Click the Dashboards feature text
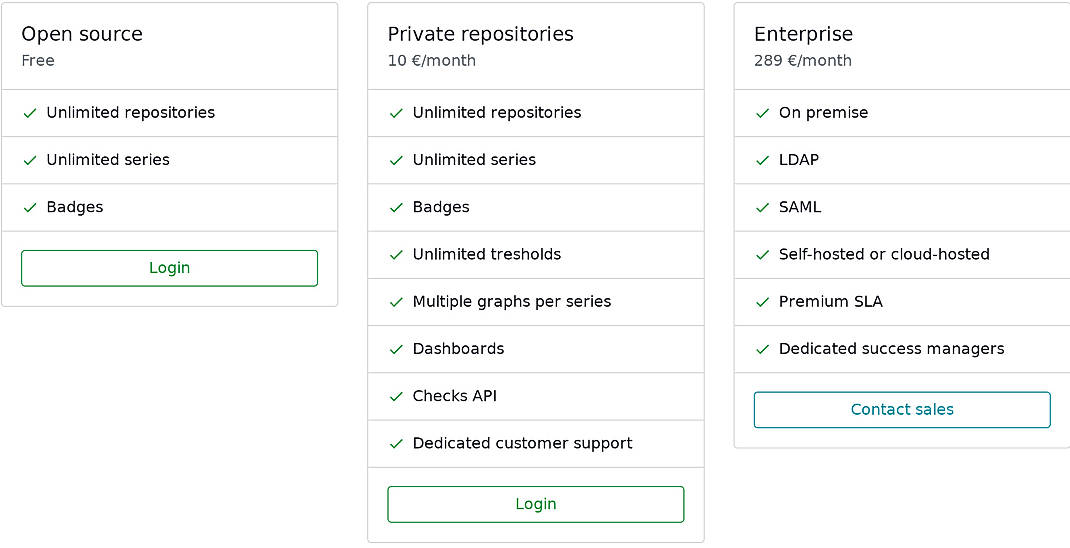Image resolution: width=1070 pixels, height=548 pixels. pyautogui.click(x=459, y=349)
